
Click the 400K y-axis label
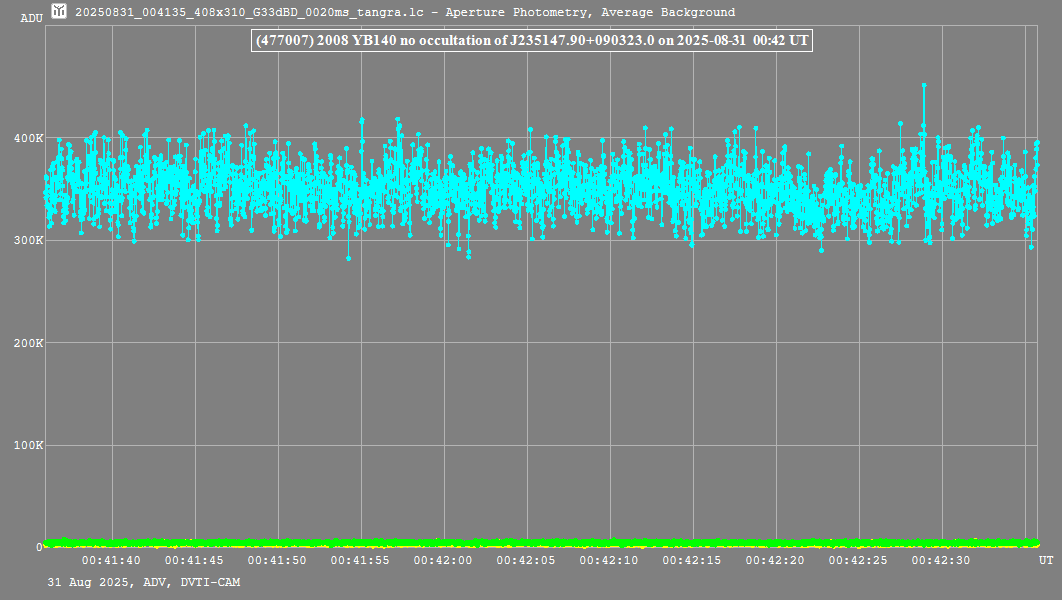tap(26, 138)
